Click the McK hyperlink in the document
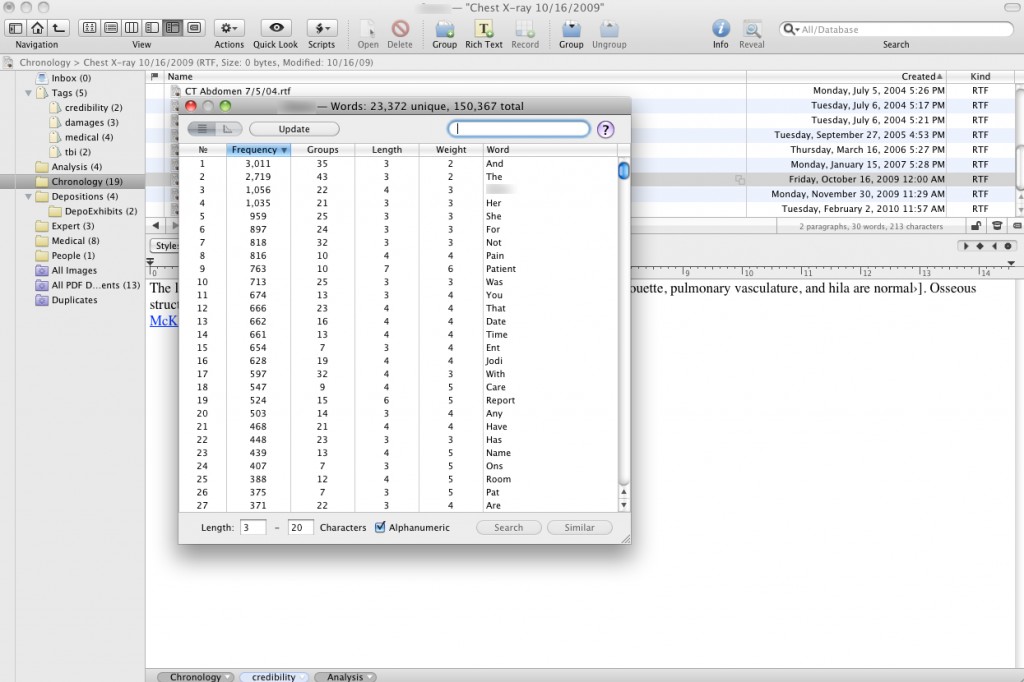 pos(164,321)
